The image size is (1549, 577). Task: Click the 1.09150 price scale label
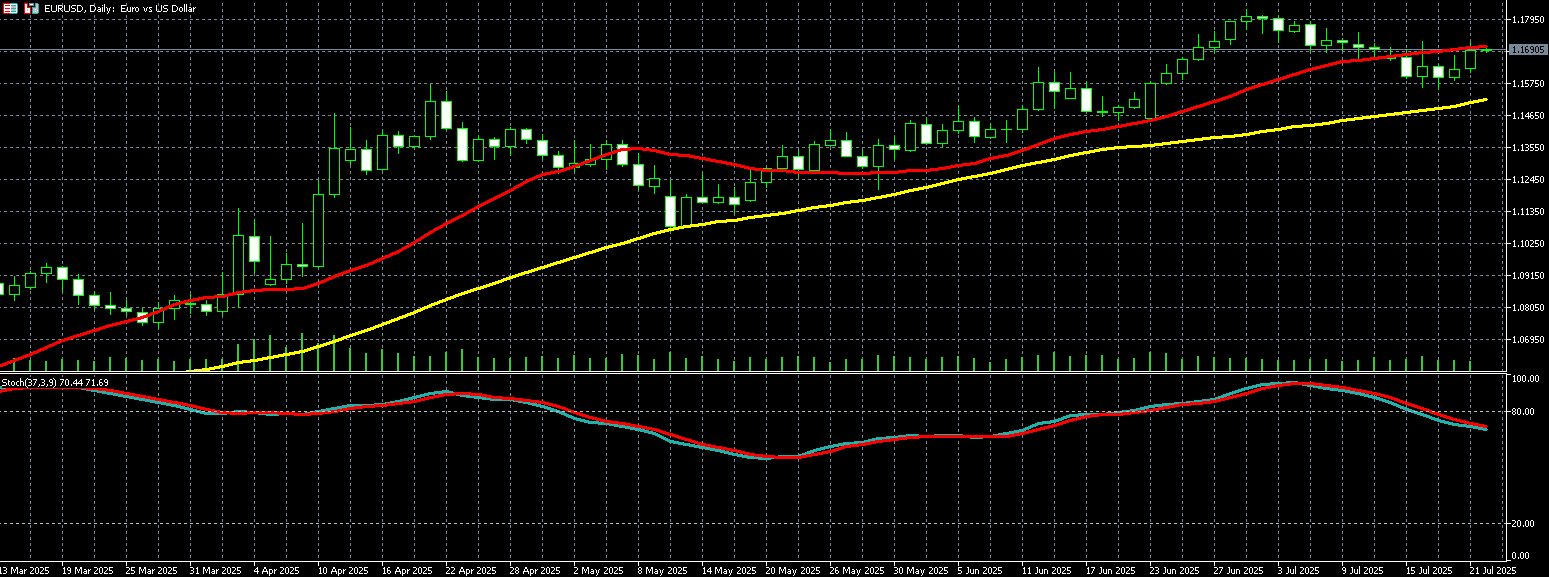(1527, 276)
